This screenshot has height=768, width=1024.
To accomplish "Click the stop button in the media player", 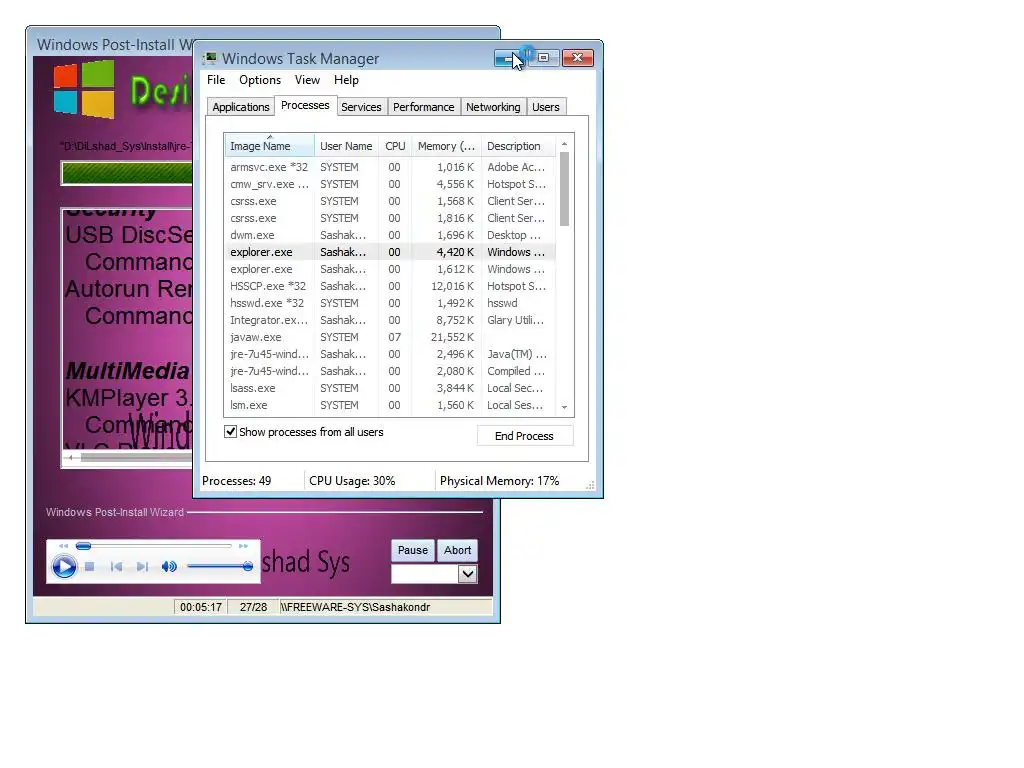I will point(90,567).
